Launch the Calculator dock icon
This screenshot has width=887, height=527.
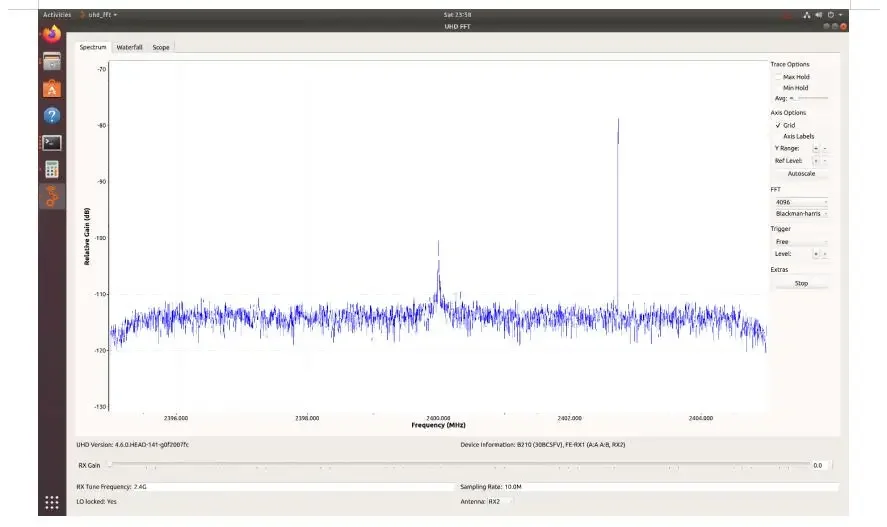point(52,169)
